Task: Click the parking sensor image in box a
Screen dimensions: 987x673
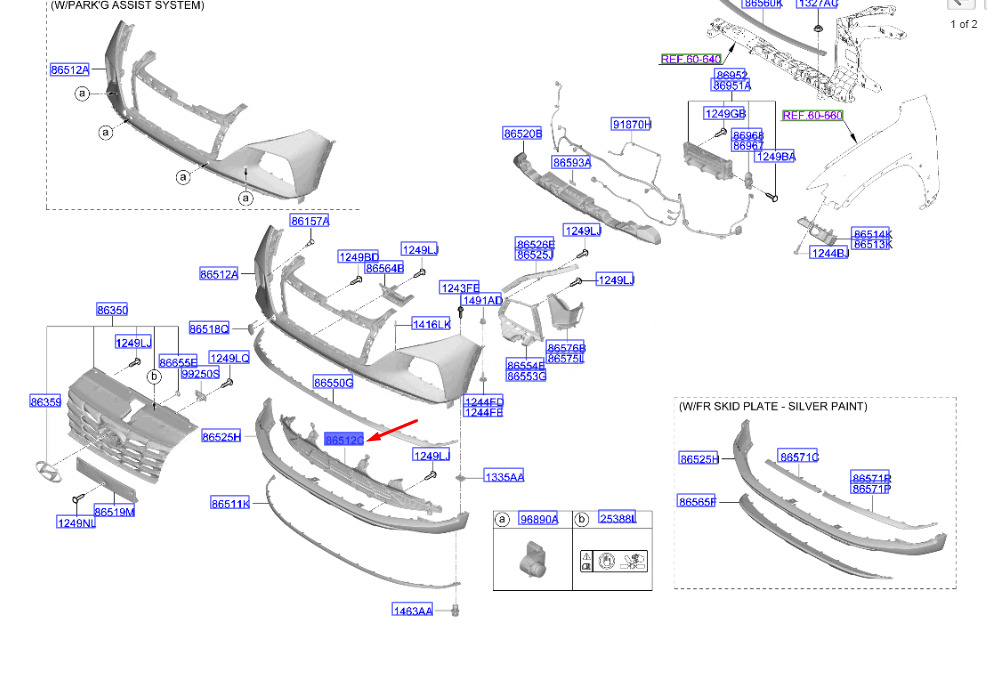Action: 533,558
